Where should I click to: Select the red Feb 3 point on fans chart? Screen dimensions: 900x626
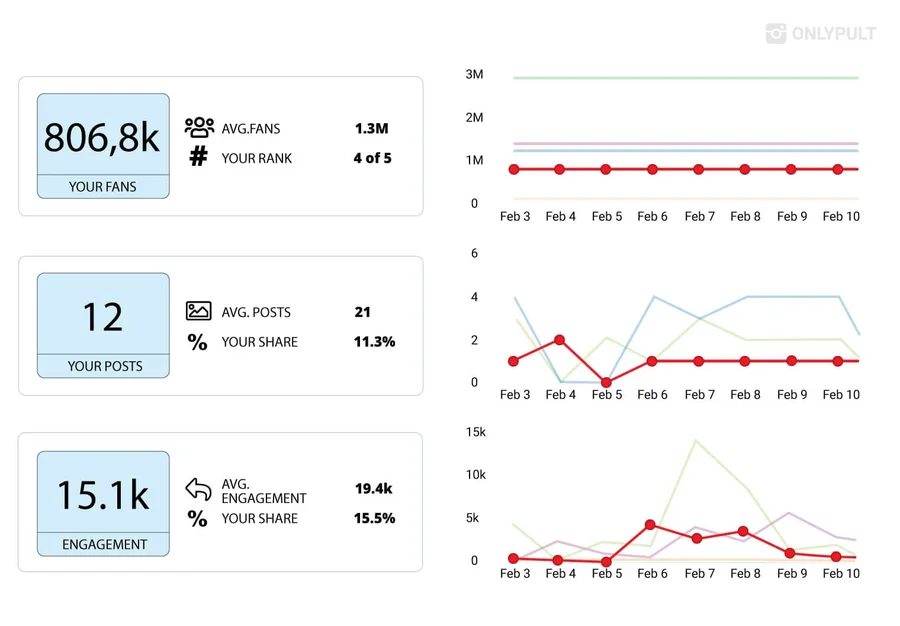pos(514,169)
